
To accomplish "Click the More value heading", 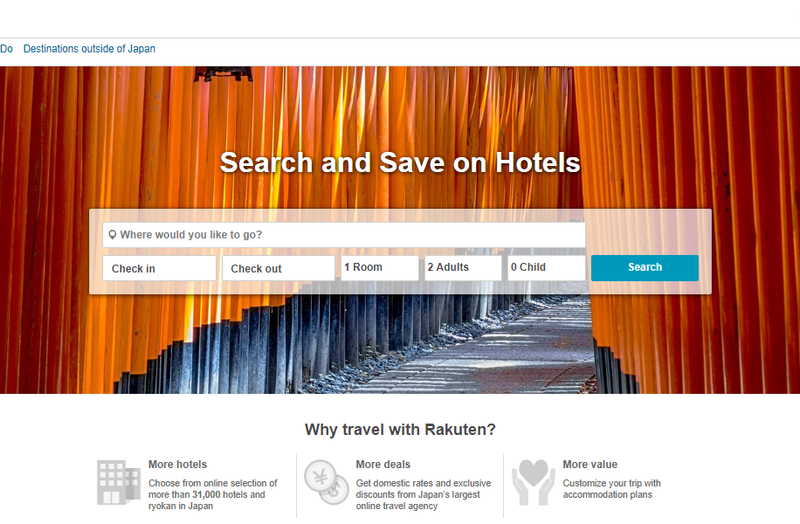I will click(590, 464).
